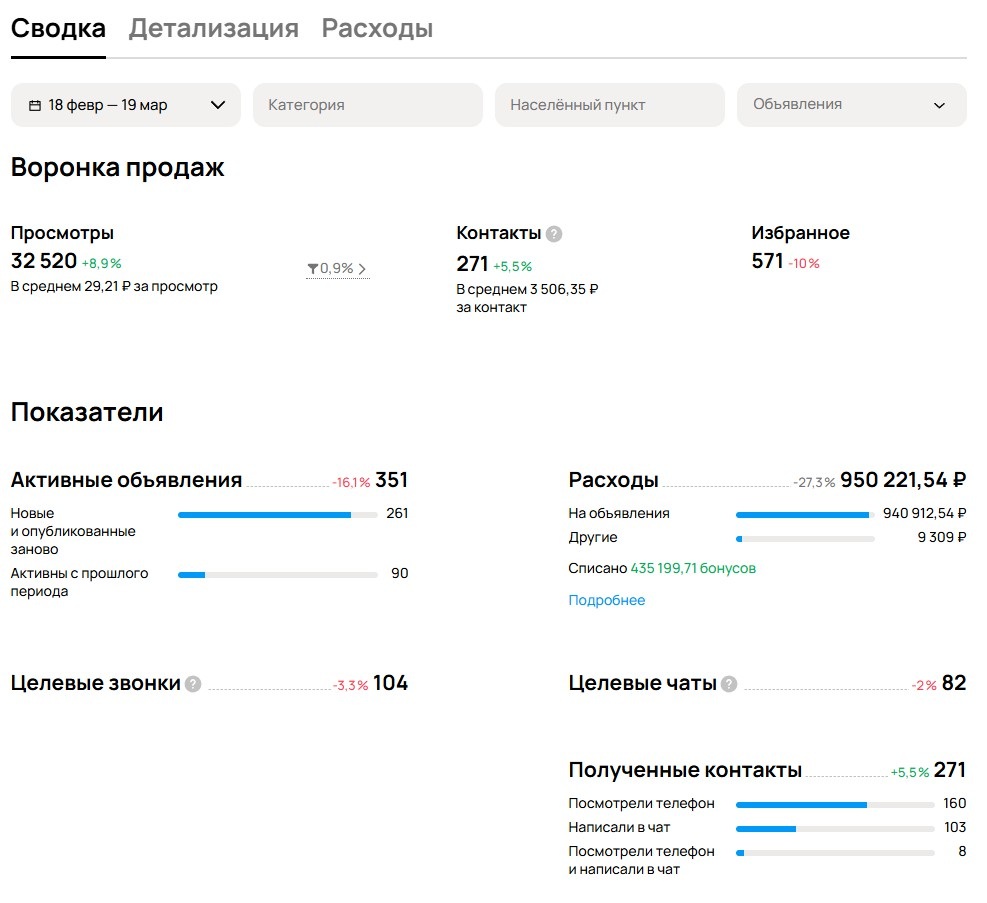Click the 9 309 ₽ amount

pyautogui.click(x=942, y=537)
